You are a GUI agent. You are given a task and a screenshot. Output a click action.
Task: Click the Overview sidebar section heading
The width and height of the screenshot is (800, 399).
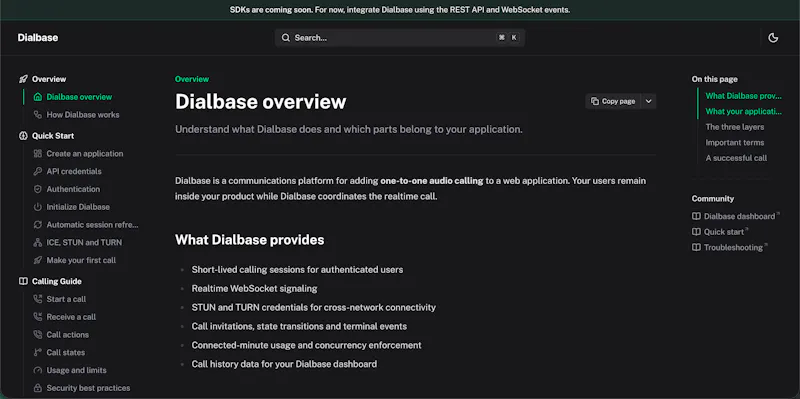pos(49,79)
